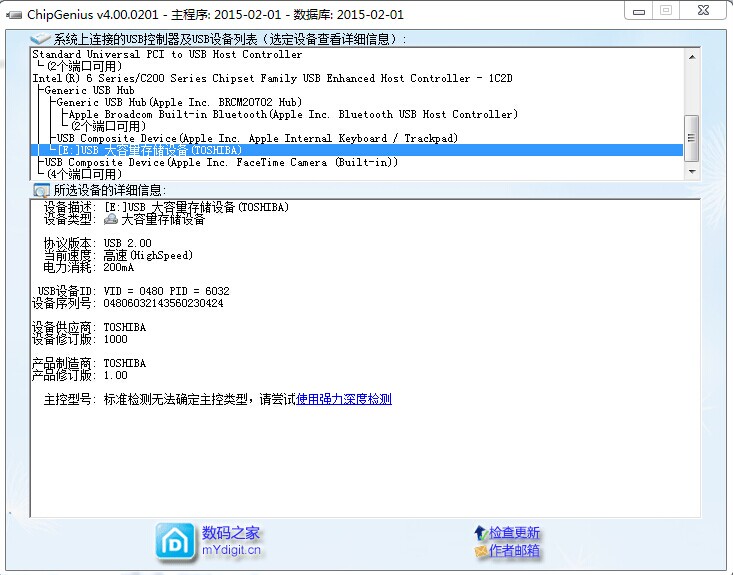Click the USB 2.00 protocol version value

click(128, 243)
